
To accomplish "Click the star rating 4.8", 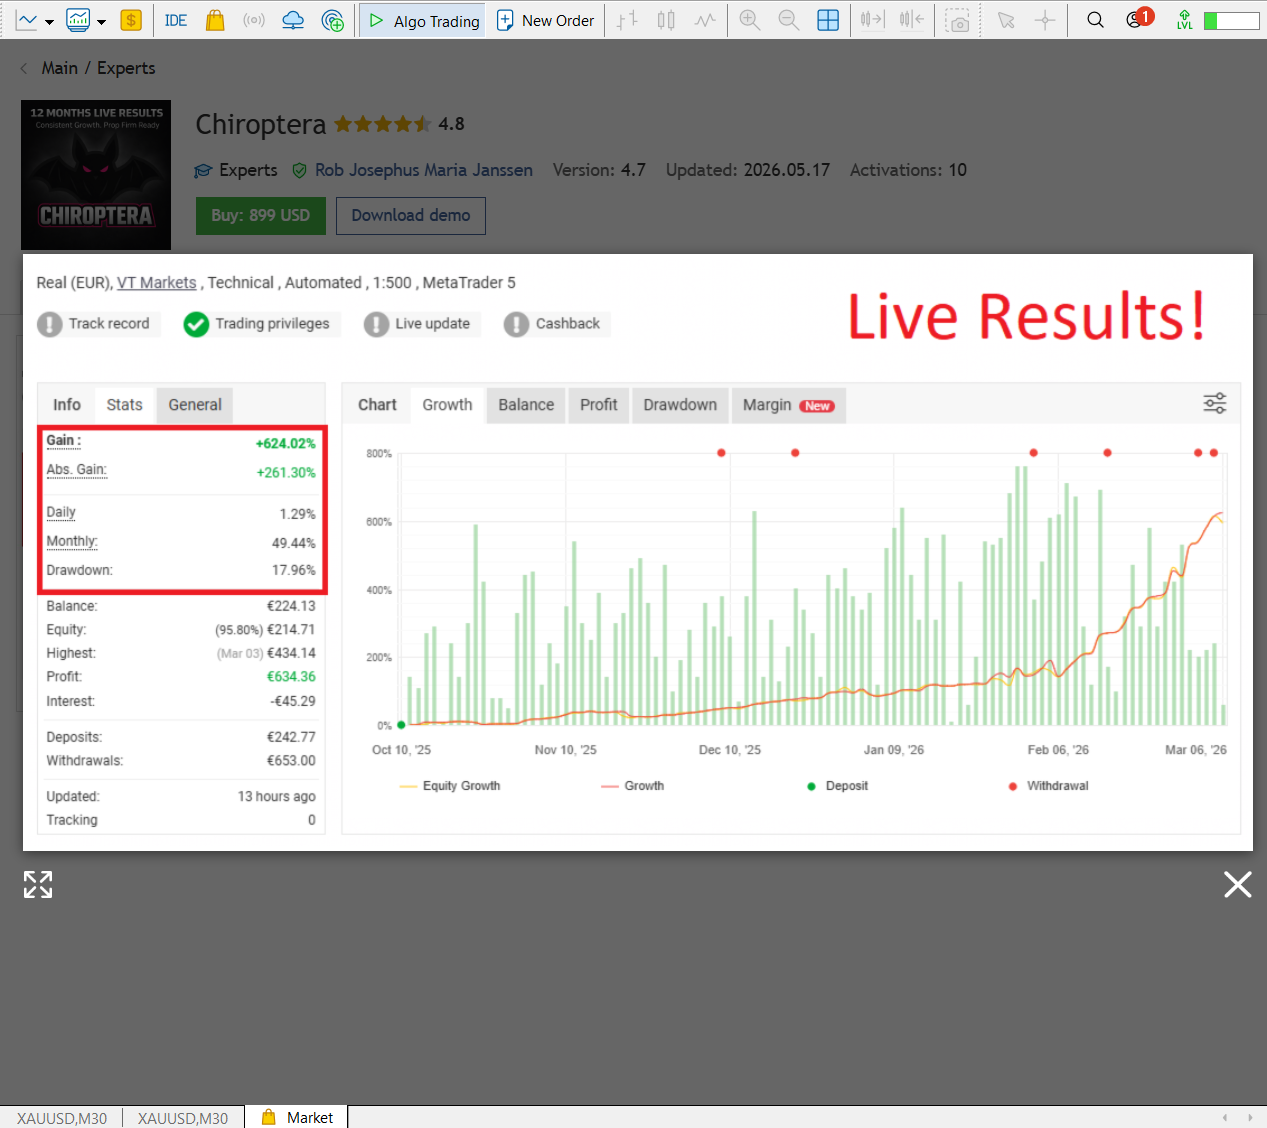I will 399,124.
